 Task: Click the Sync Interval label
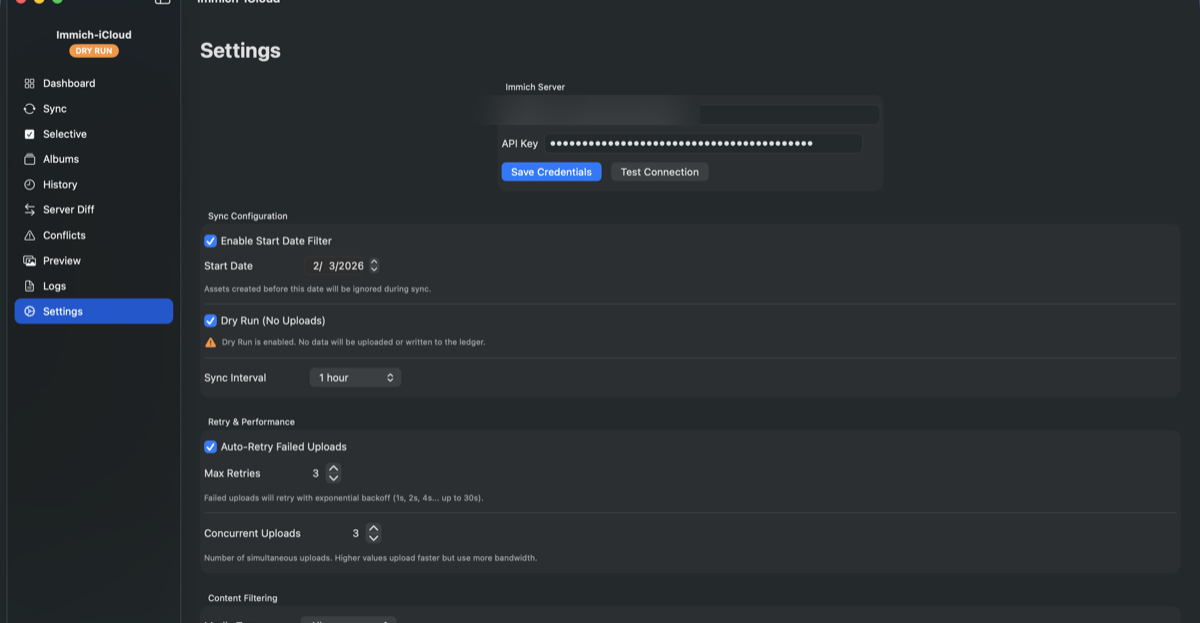[235, 378]
